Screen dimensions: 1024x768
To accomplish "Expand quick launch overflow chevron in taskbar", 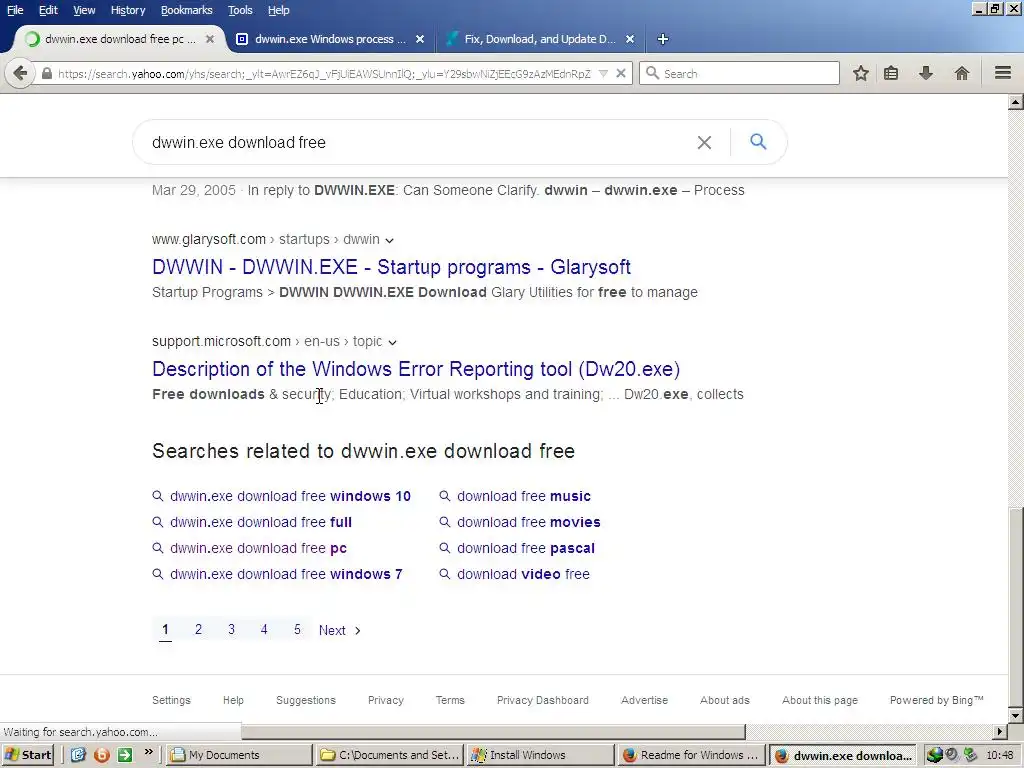I will click(x=149, y=752).
